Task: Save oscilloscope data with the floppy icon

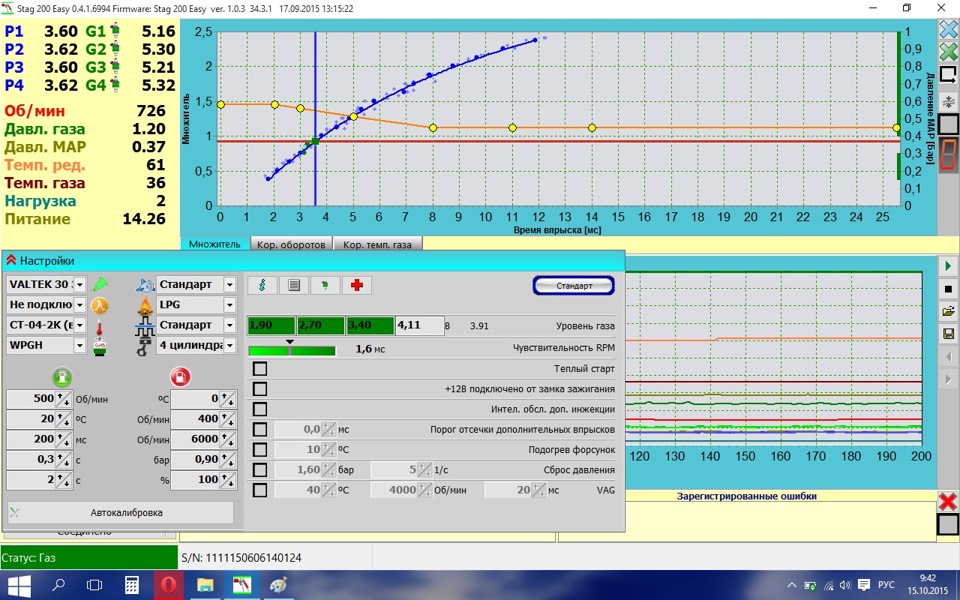Action: point(948,333)
